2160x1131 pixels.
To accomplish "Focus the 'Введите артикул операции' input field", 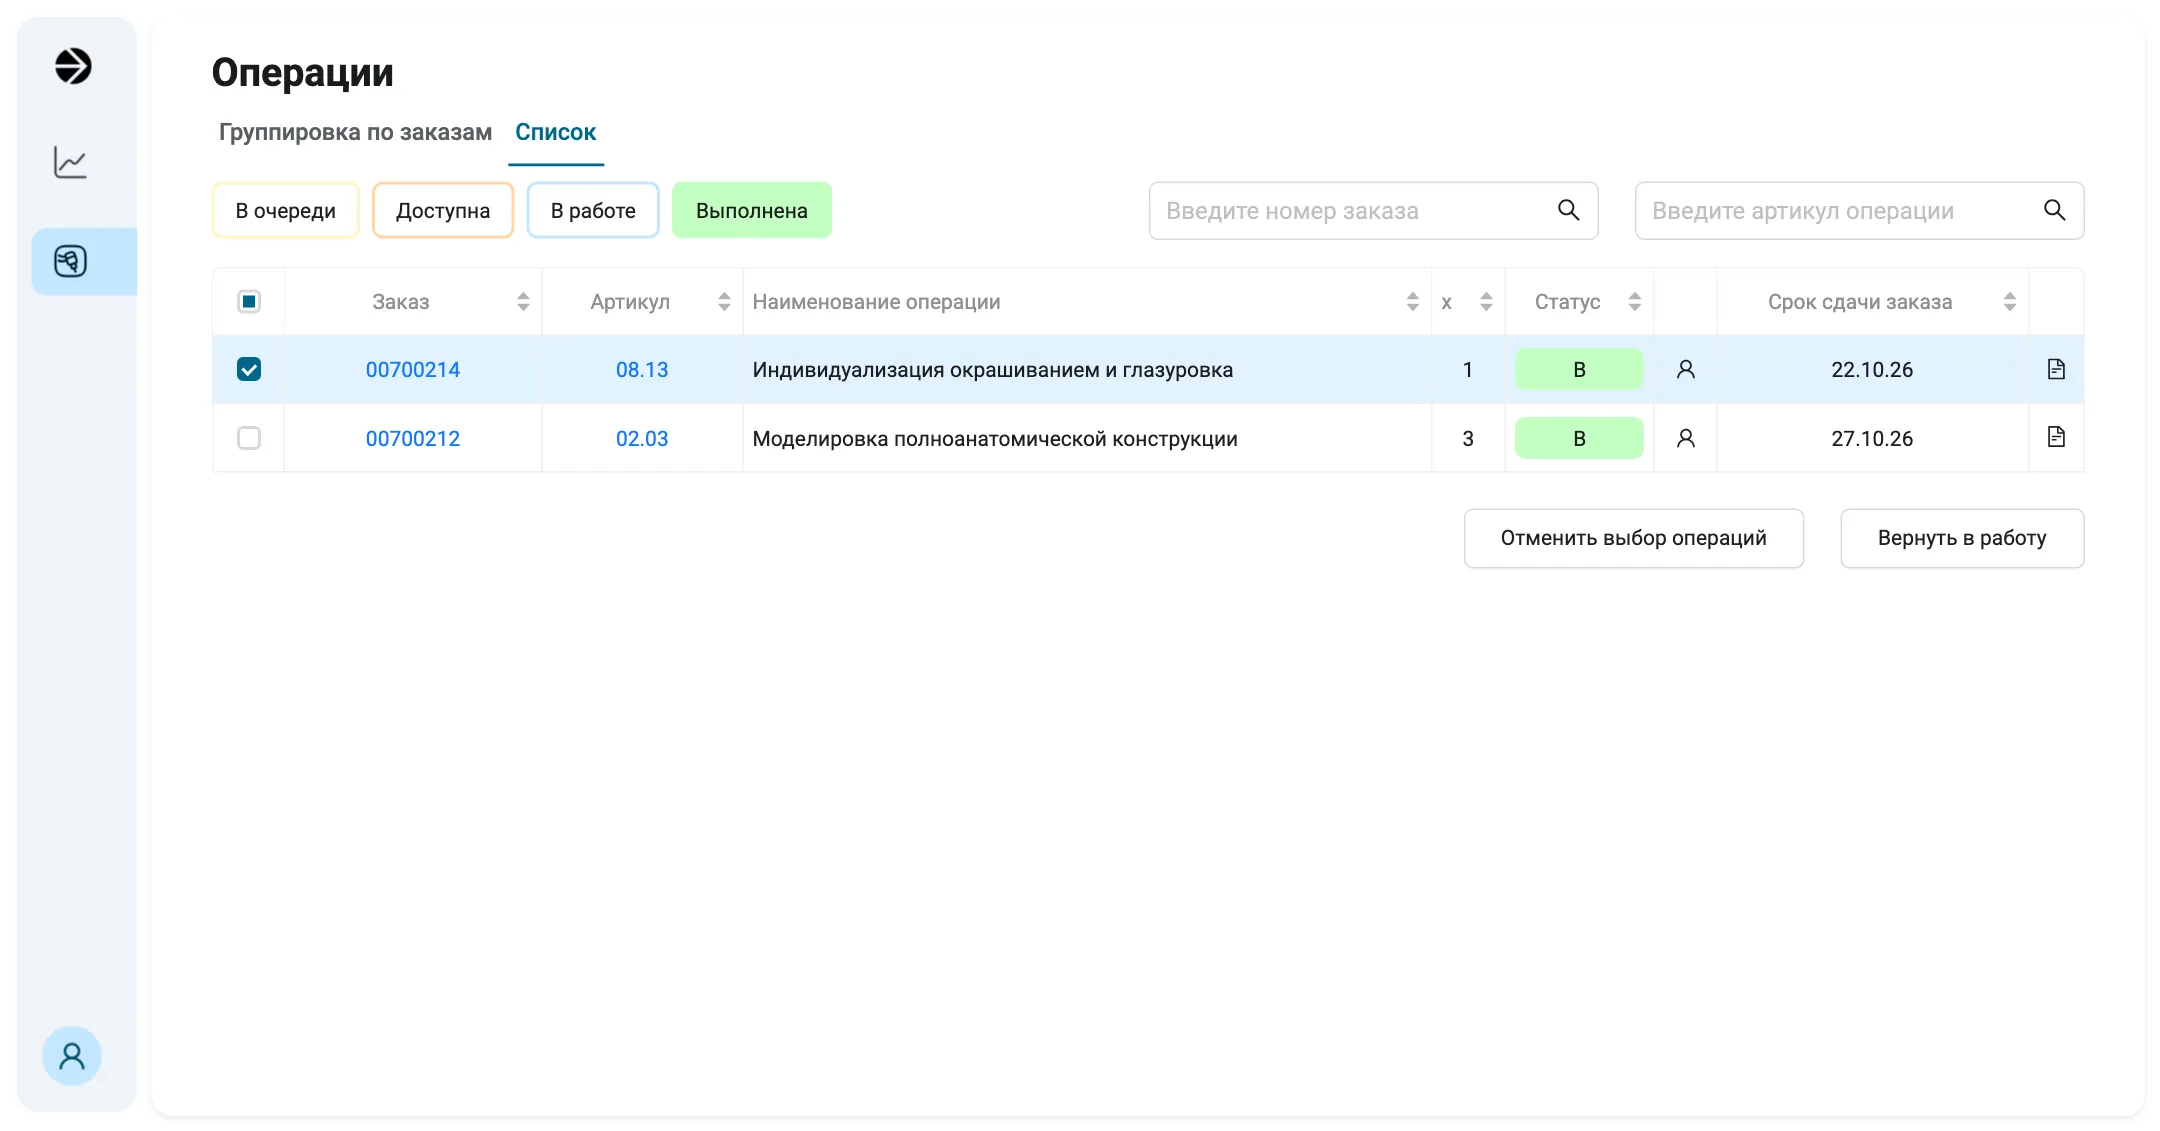I will coord(1859,210).
